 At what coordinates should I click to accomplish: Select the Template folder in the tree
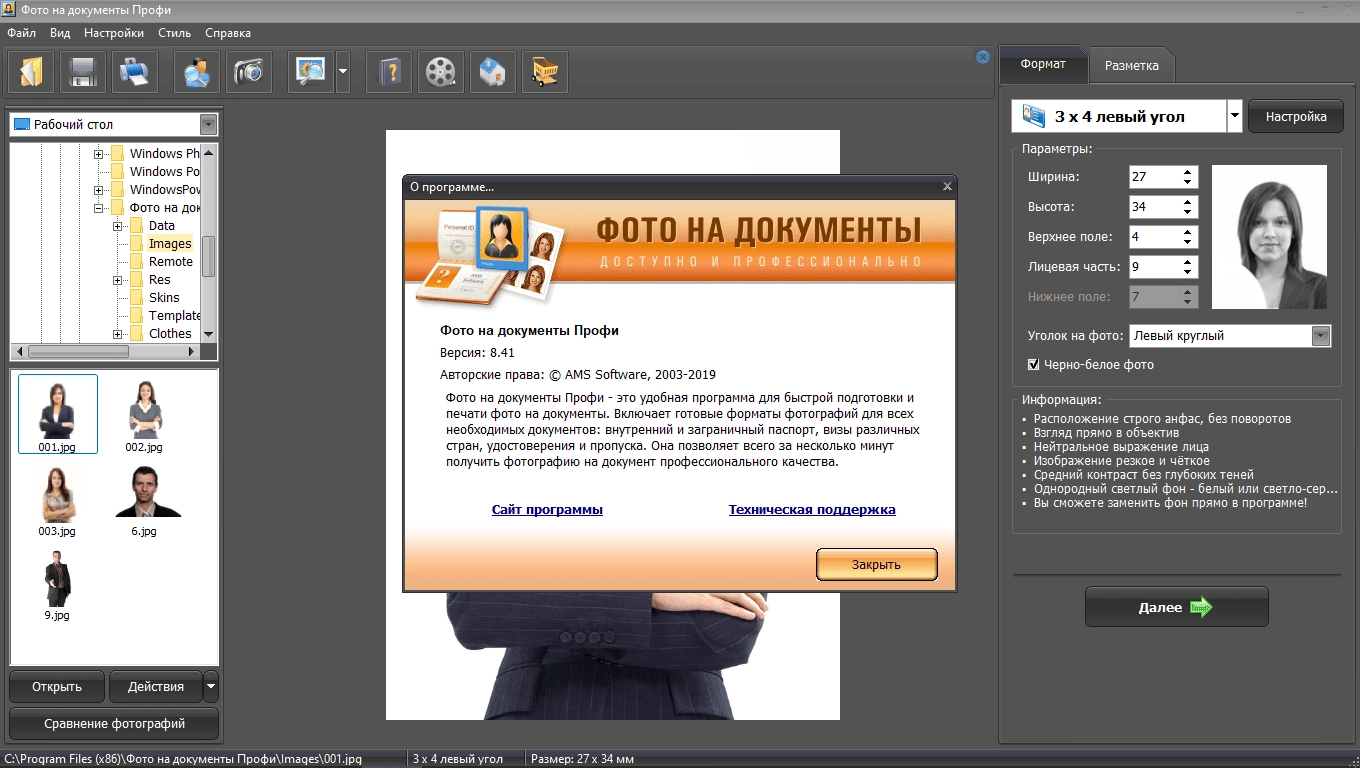174,315
